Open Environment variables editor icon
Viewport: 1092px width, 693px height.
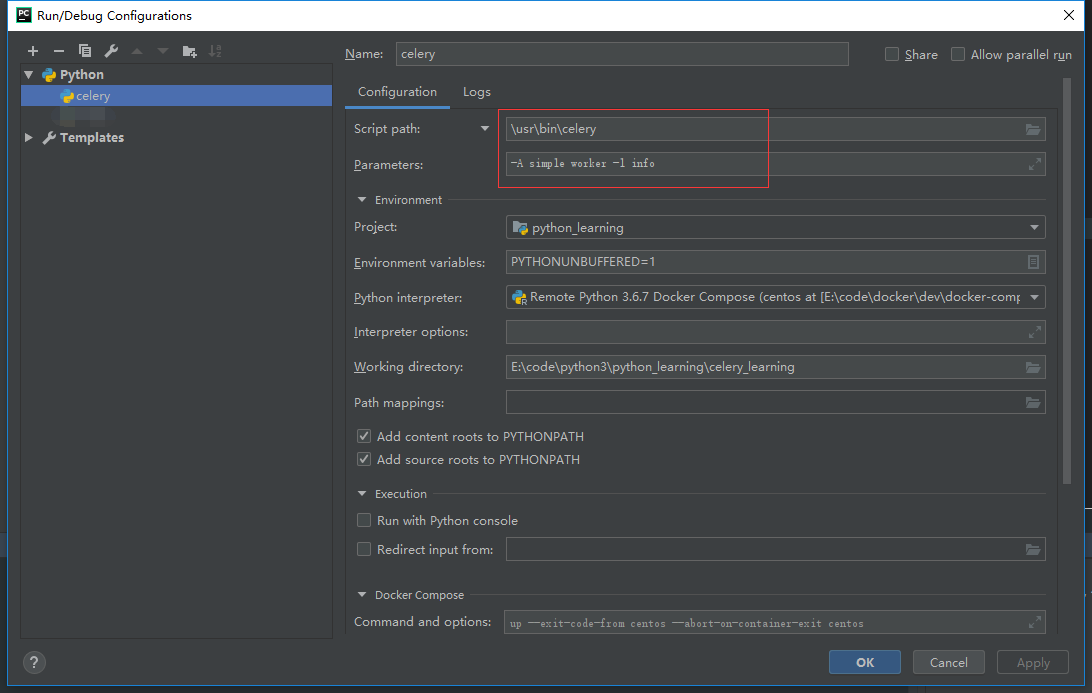[1033, 262]
